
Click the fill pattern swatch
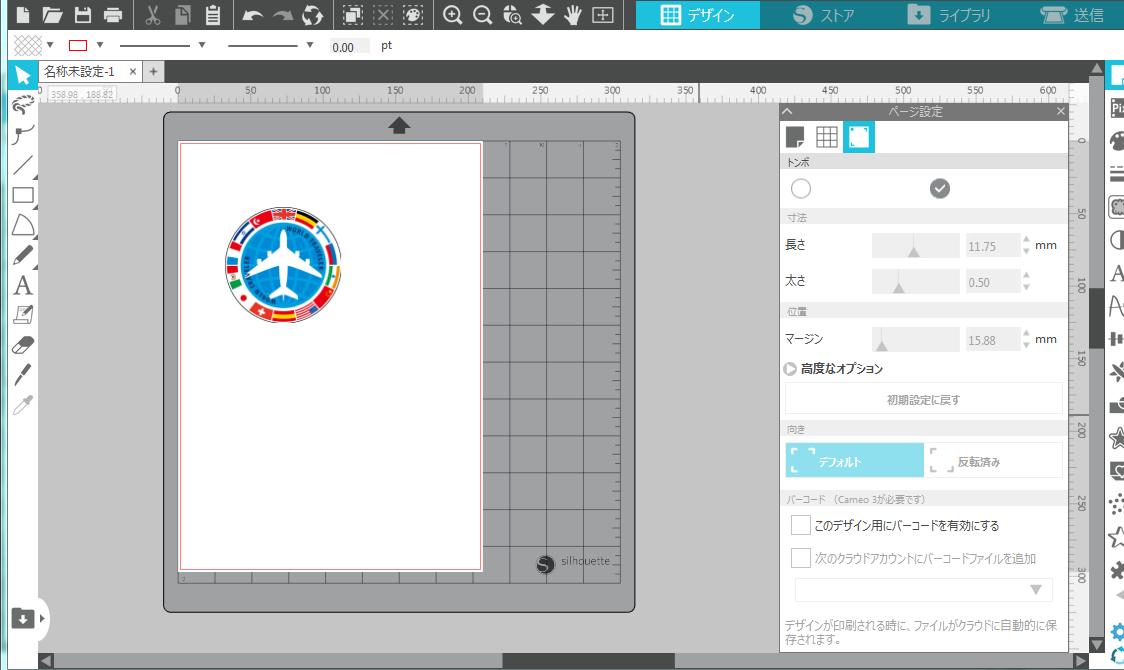point(28,45)
